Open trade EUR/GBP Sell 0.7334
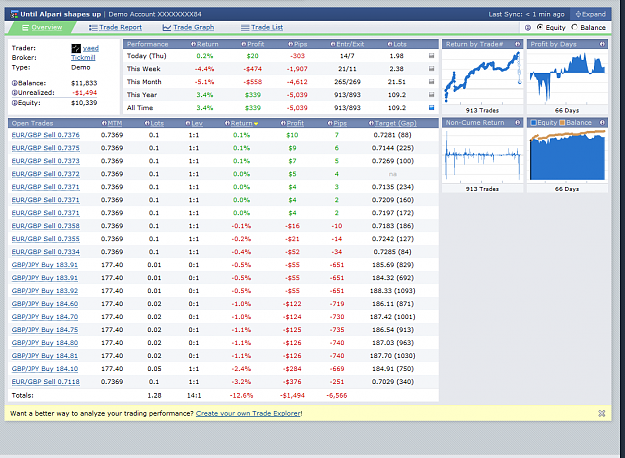Screen dimensions: 625x458 (x=45, y=252)
